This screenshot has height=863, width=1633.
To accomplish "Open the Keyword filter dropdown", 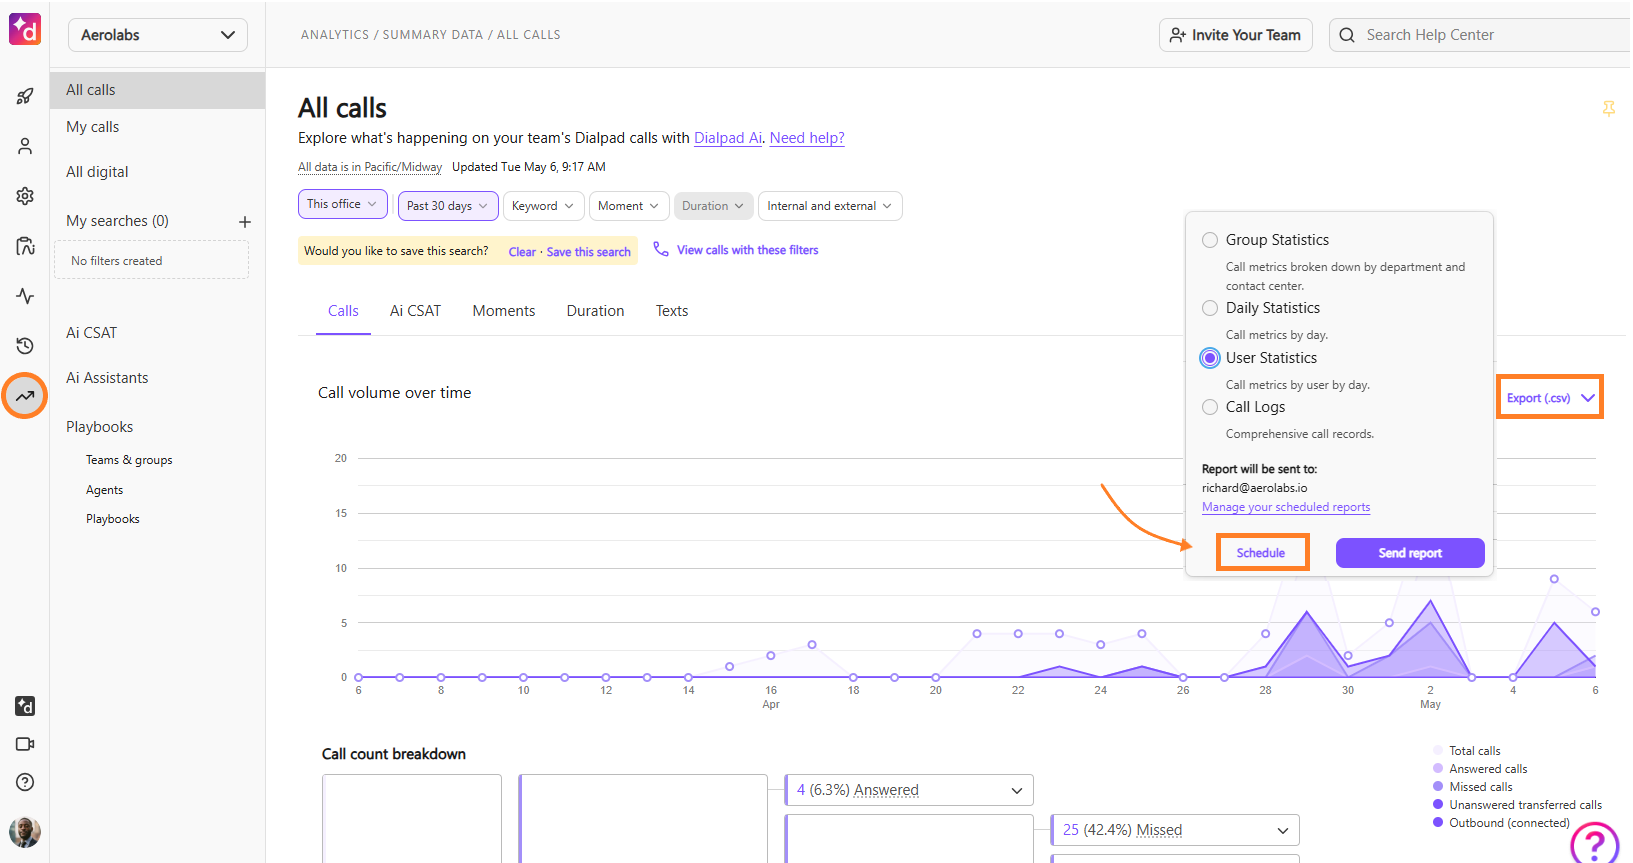I will (543, 206).
